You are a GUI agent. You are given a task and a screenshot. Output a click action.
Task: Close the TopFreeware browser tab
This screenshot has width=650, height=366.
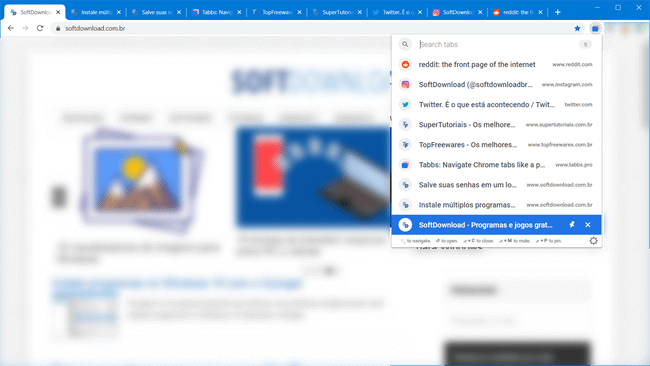click(x=299, y=12)
